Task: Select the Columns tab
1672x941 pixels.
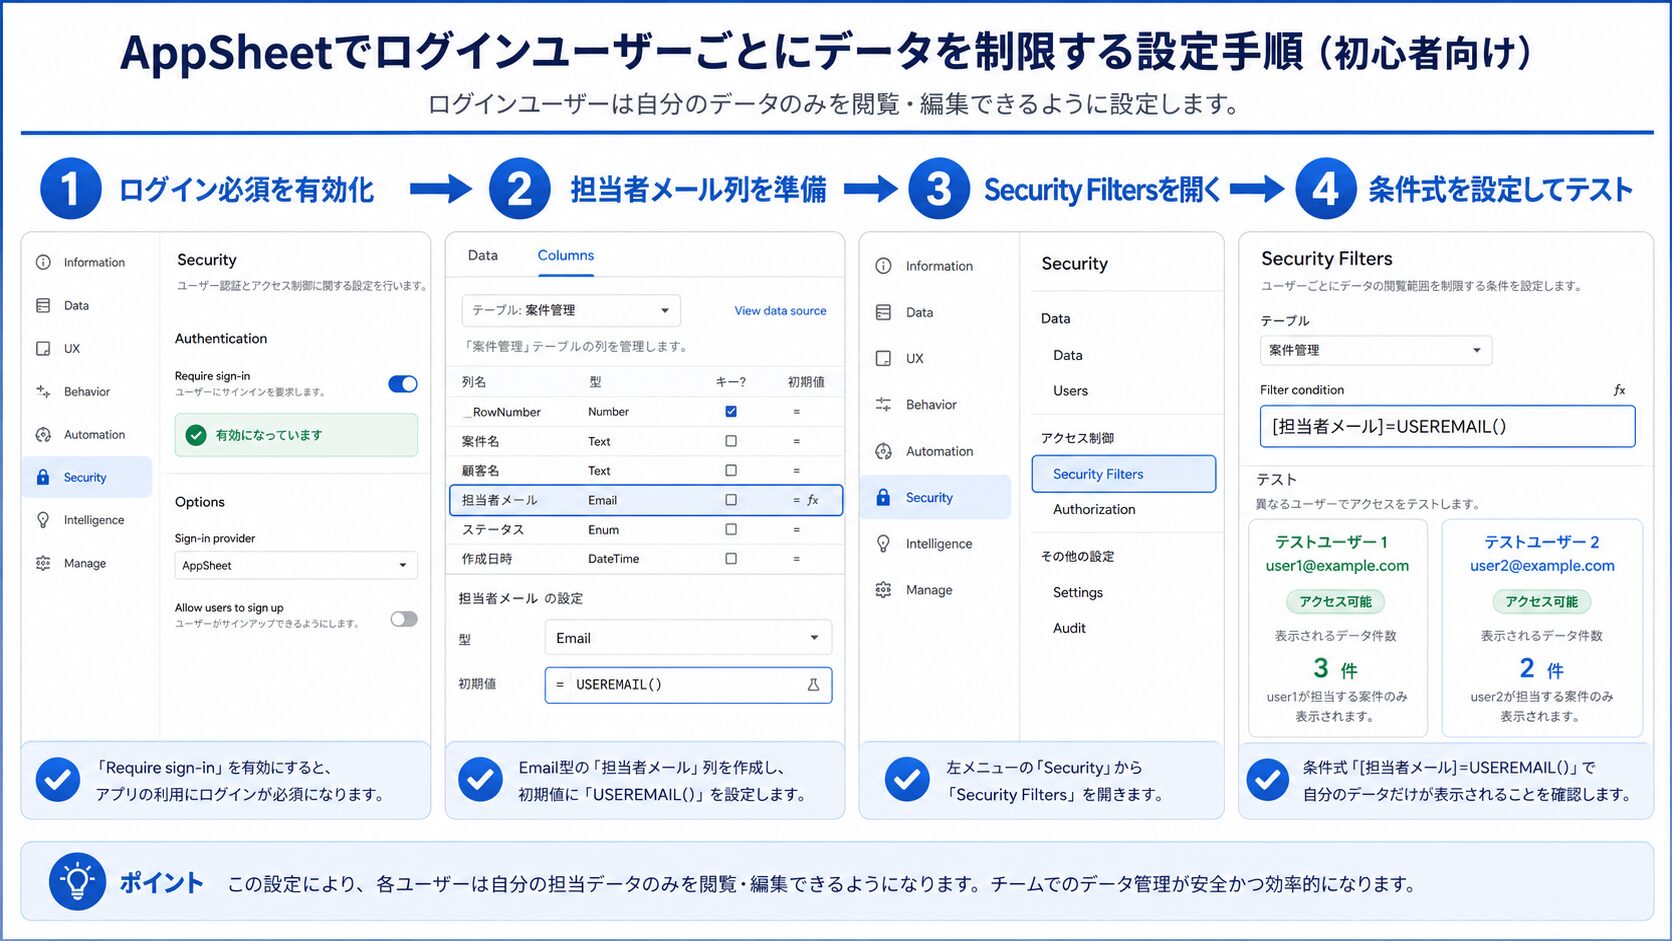Action: click(566, 255)
